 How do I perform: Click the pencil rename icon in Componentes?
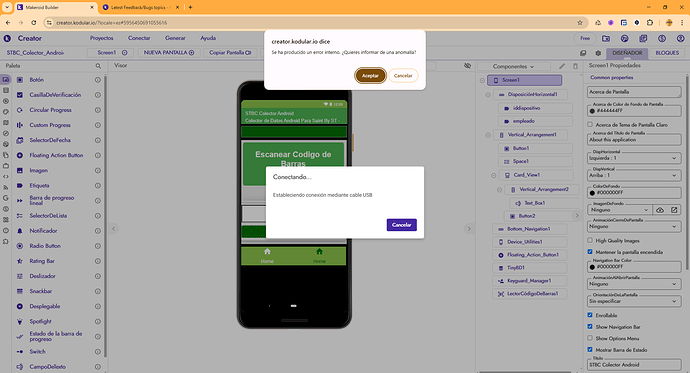coord(562,66)
